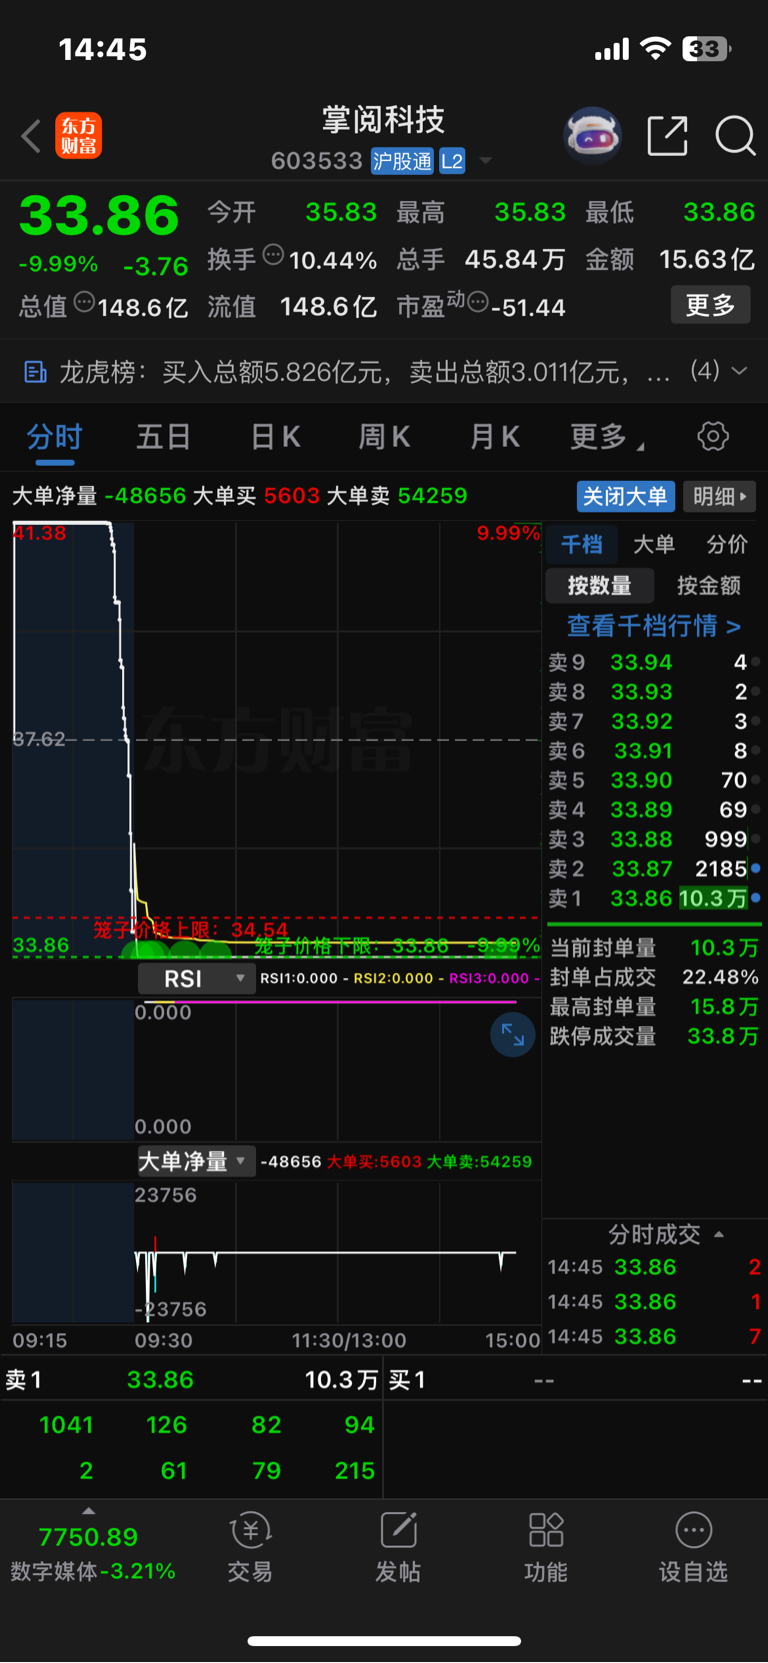Tap the 更多 quote details button

pos(710,305)
